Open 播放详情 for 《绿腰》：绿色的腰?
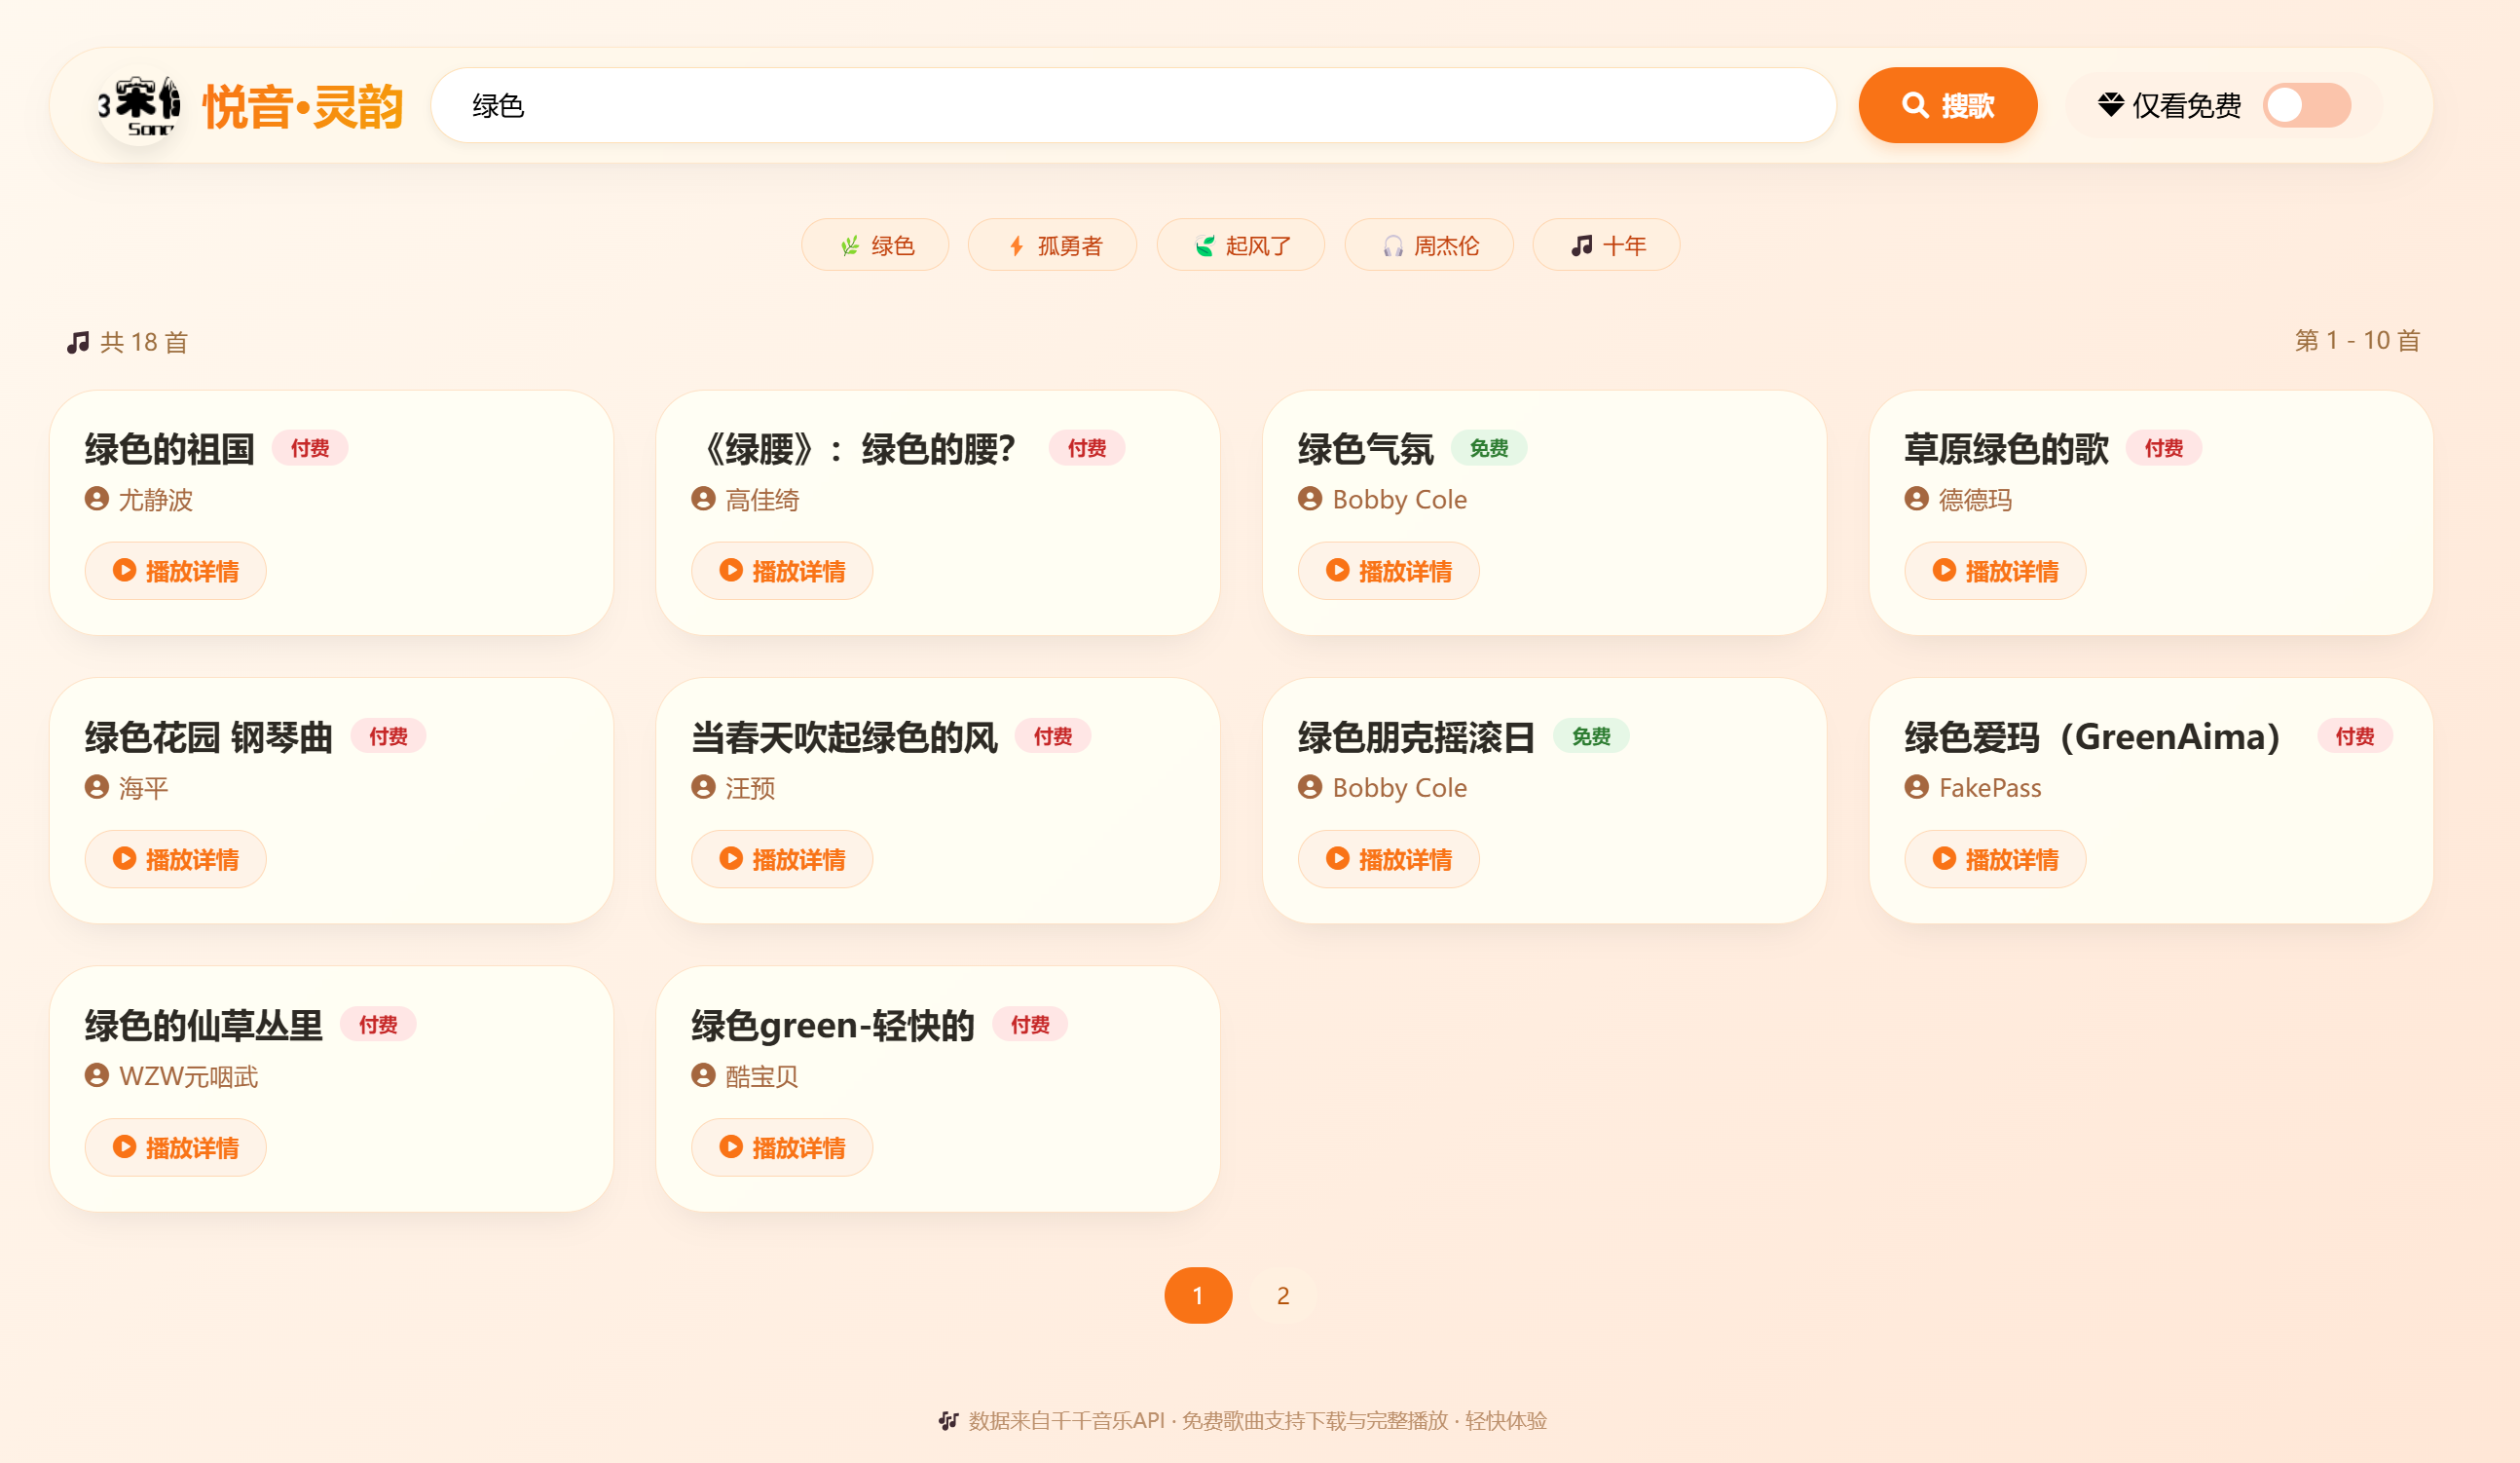Image resolution: width=2520 pixels, height=1463 pixels. pyautogui.click(x=782, y=571)
